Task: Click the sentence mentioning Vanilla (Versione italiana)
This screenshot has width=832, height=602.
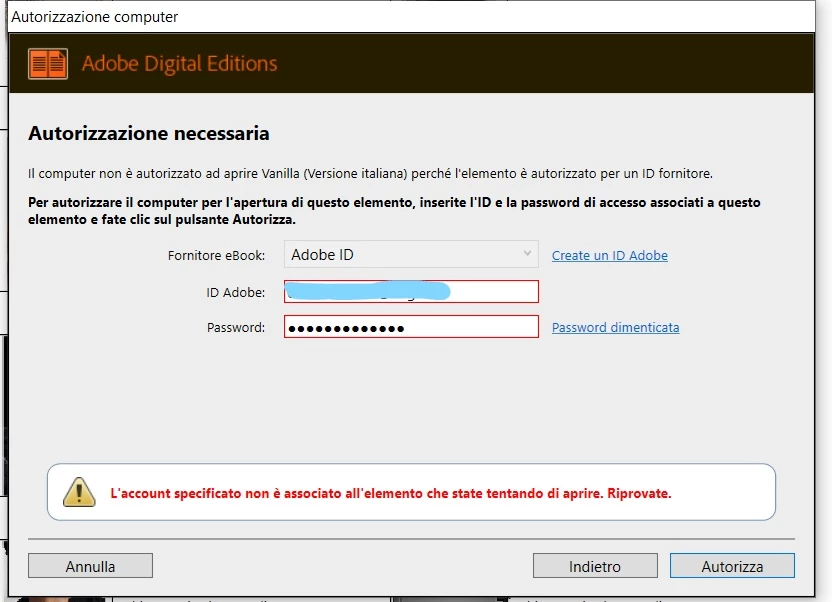Action: 370,173
